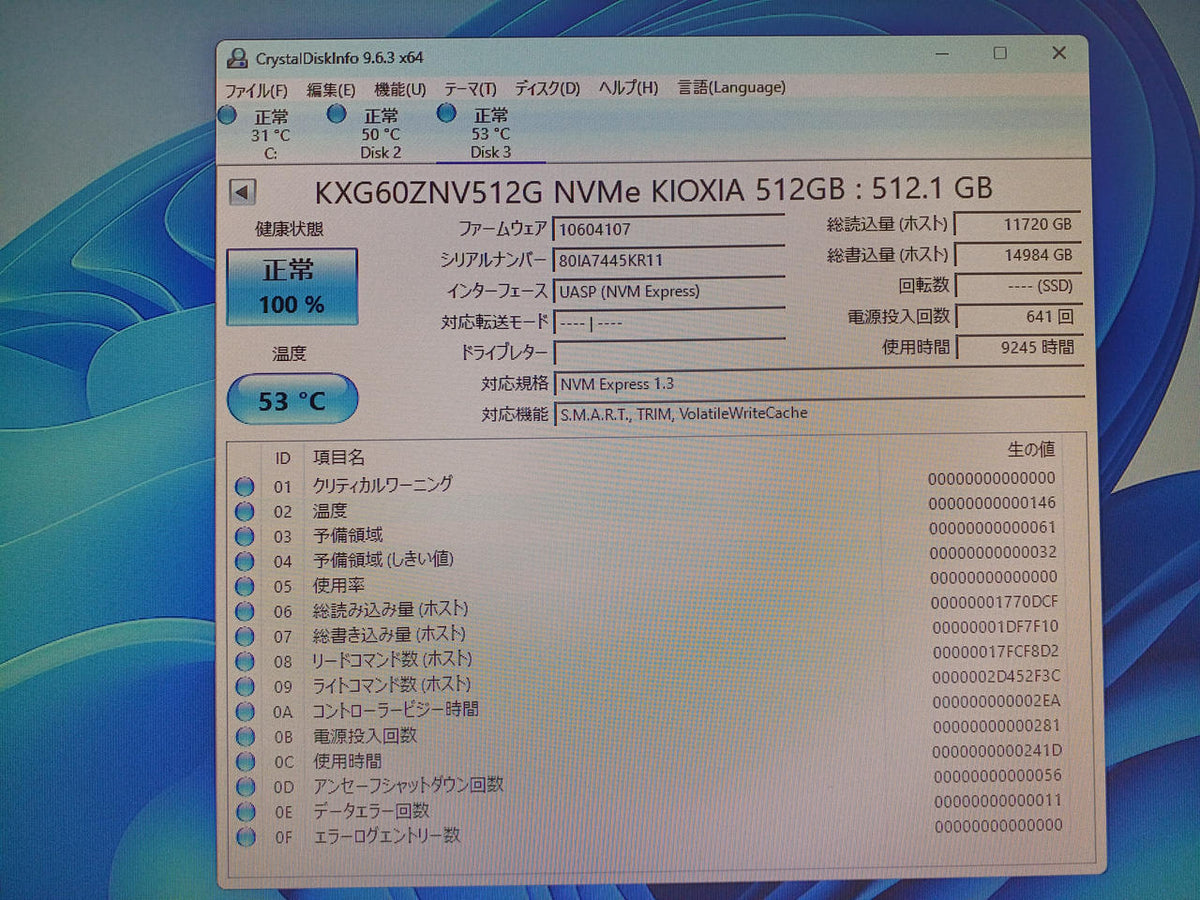Open the 編集(E) menu
Viewport: 1200px width, 900px height.
click(331, 89)
